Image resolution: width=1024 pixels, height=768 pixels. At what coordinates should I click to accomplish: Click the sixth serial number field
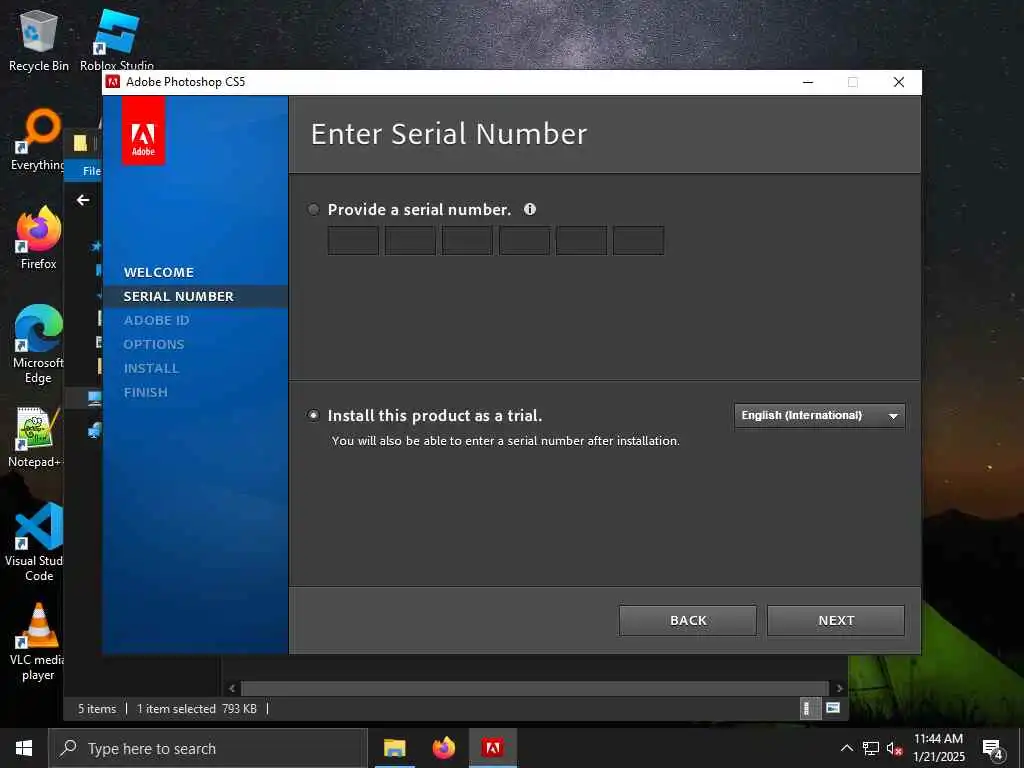(x=639, y=240)
